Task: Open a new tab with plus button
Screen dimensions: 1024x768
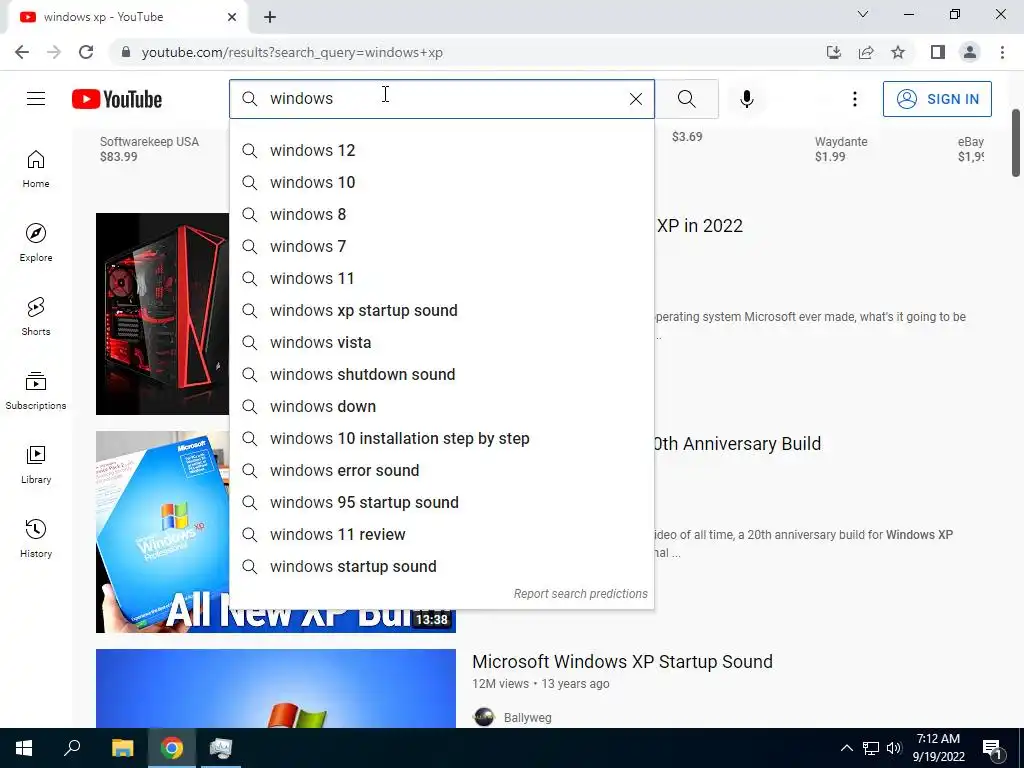Action: tap(270, 18)
